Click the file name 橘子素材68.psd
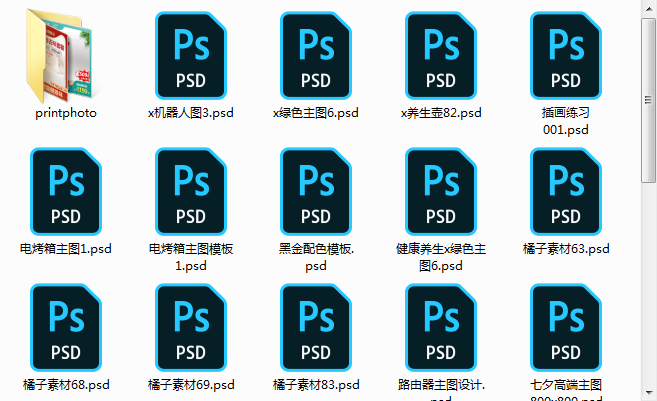The height and width of the screenshot is (401, 657). pyautogui.click(x=66, y=385)
